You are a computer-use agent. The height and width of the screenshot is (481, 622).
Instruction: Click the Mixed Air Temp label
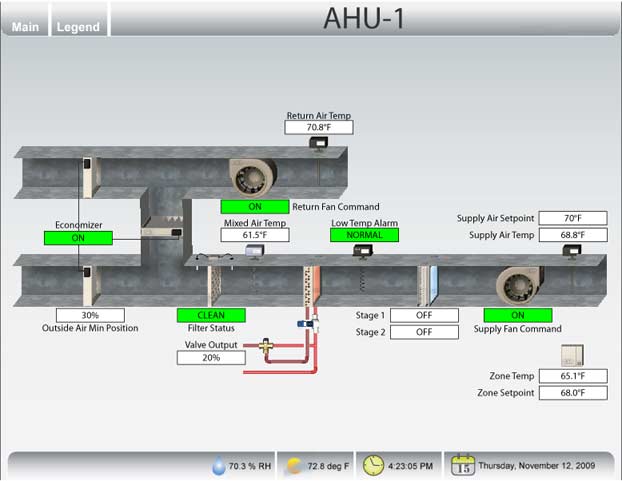[x=255, y=223]
